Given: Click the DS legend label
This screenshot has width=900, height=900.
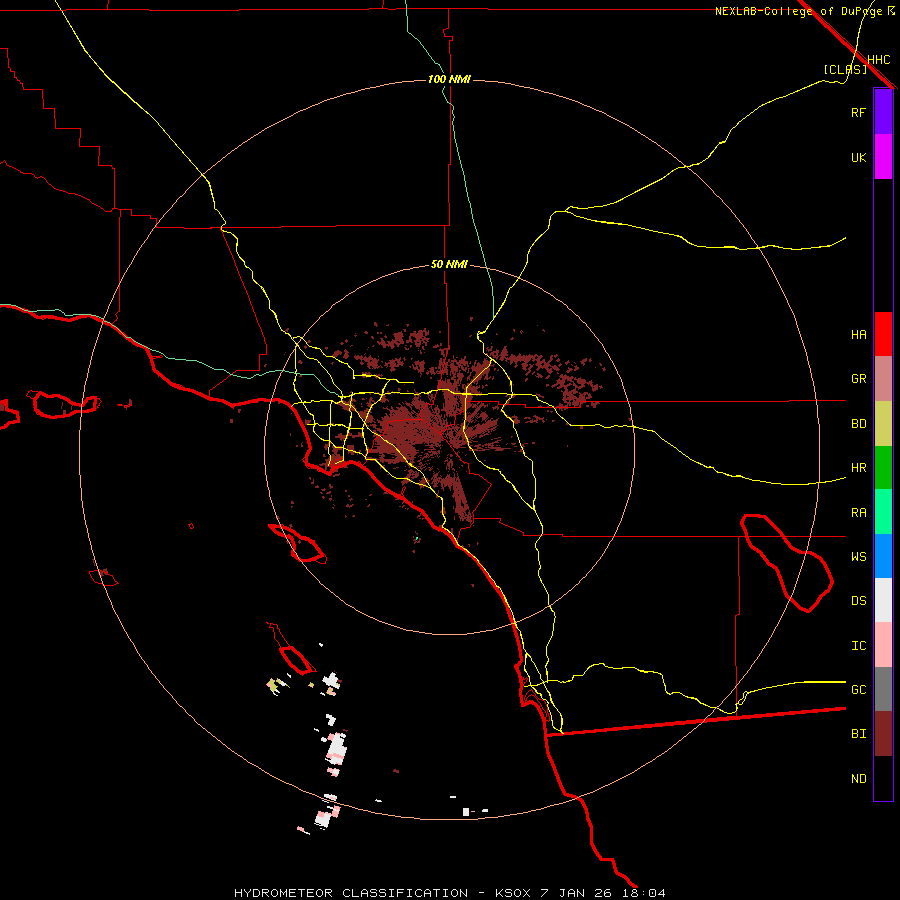Looking at the screenshot, I should click(858, 600).
